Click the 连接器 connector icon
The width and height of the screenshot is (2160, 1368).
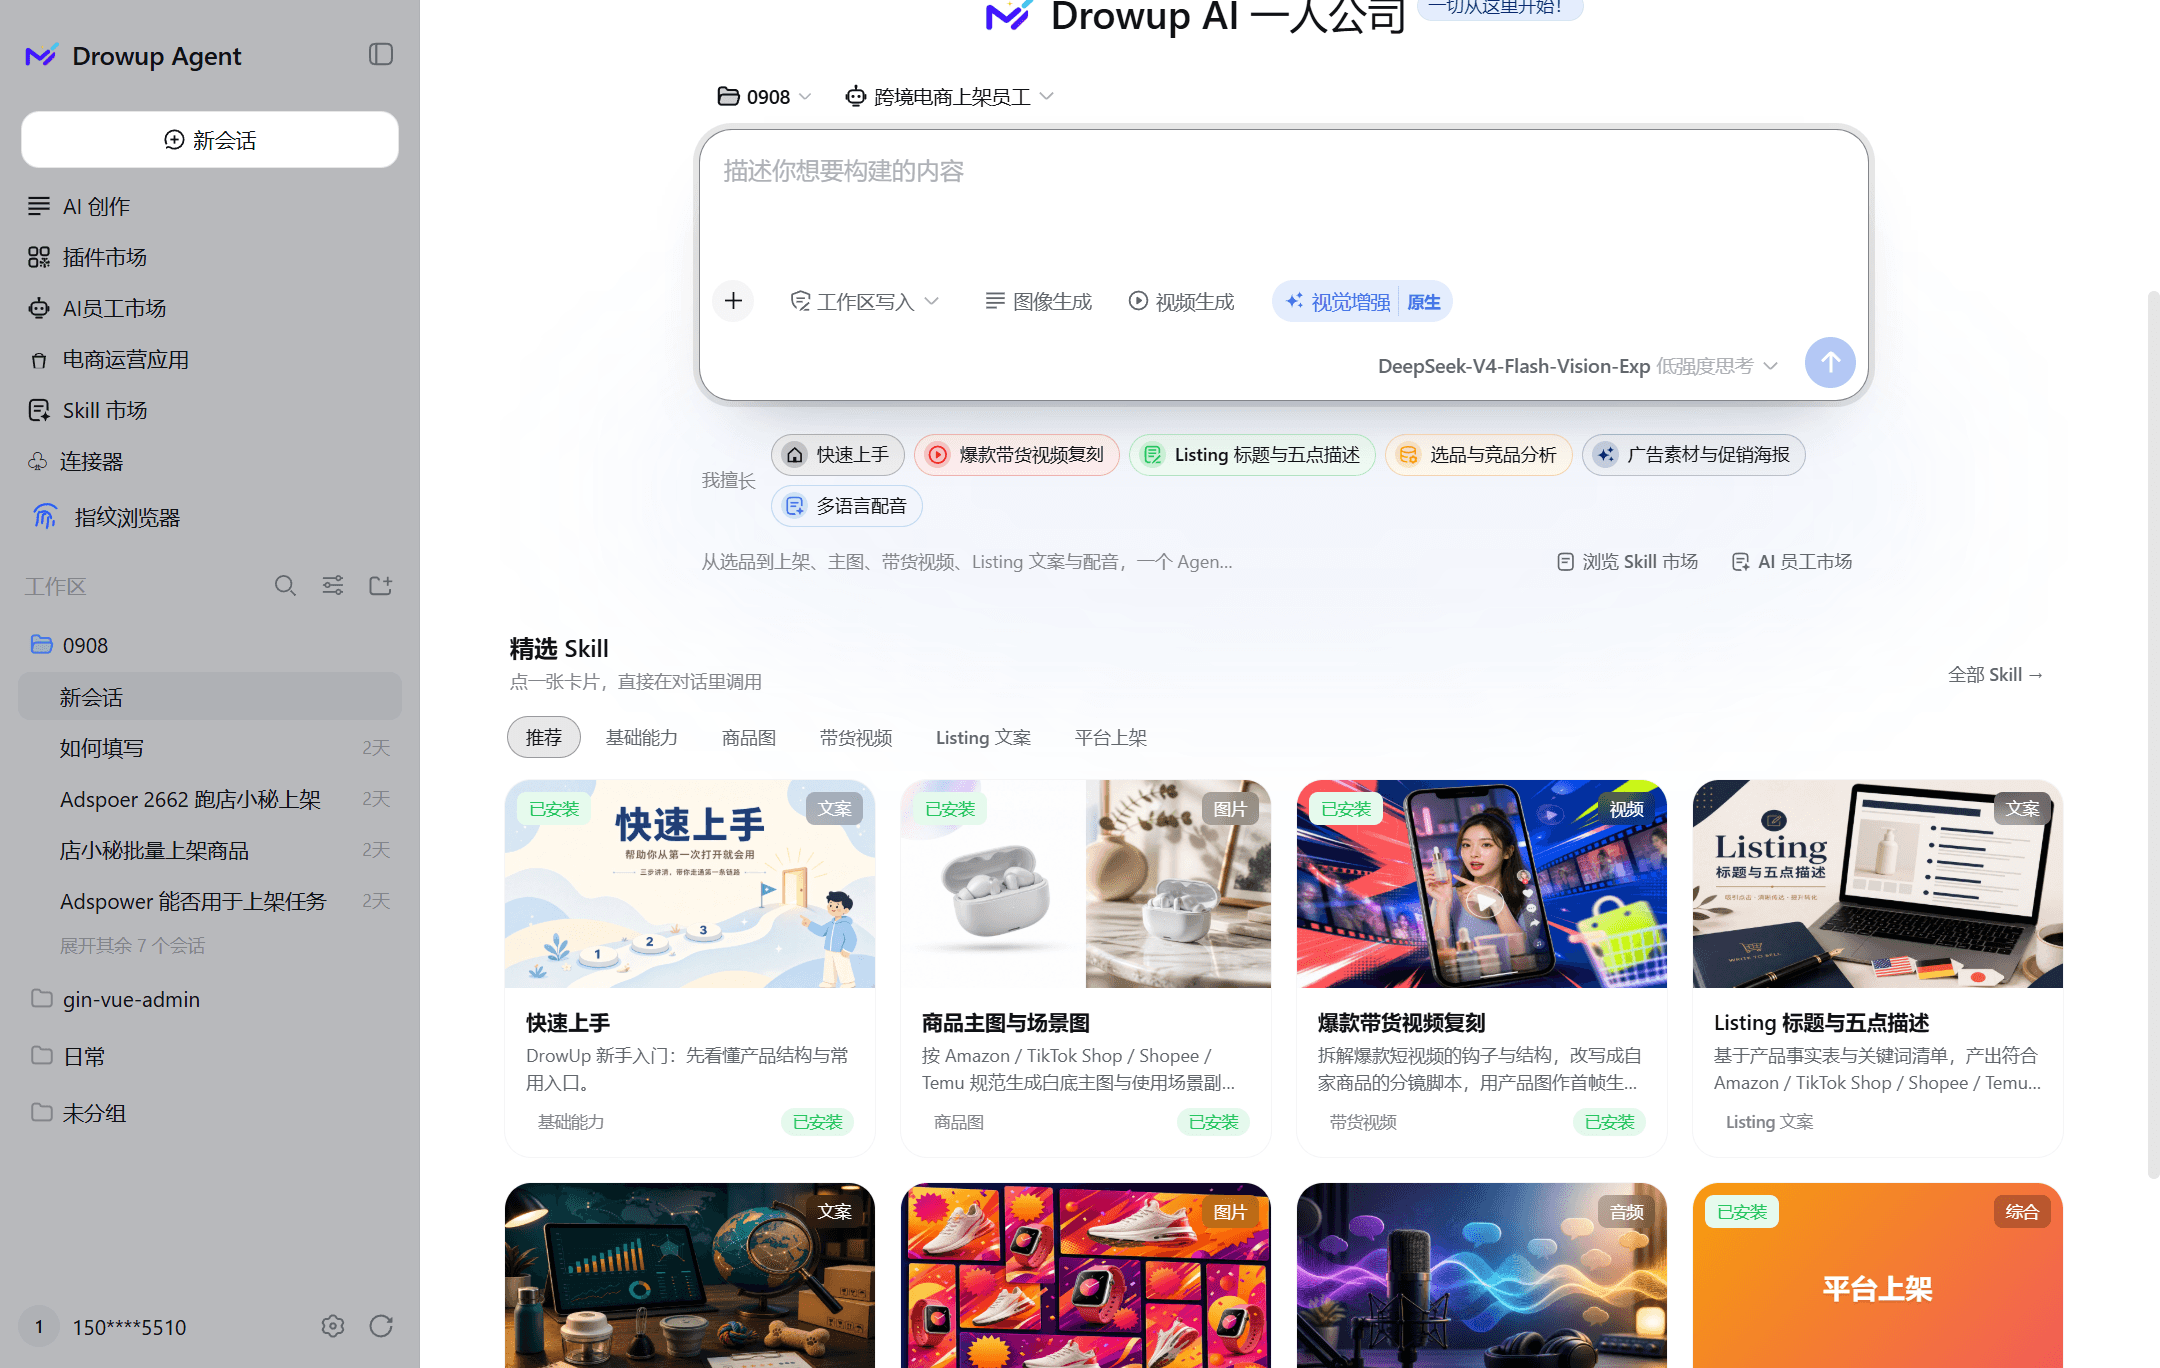click(x=38, y=461)
